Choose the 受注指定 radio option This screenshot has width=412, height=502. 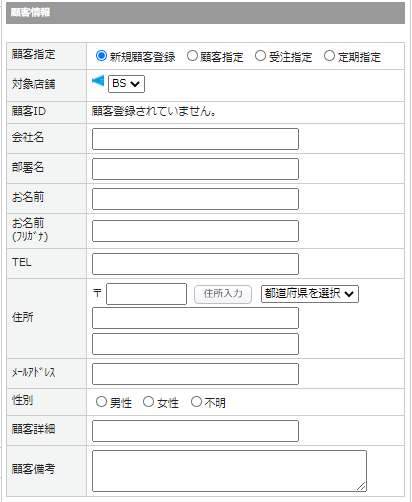(x=260, y=56)
